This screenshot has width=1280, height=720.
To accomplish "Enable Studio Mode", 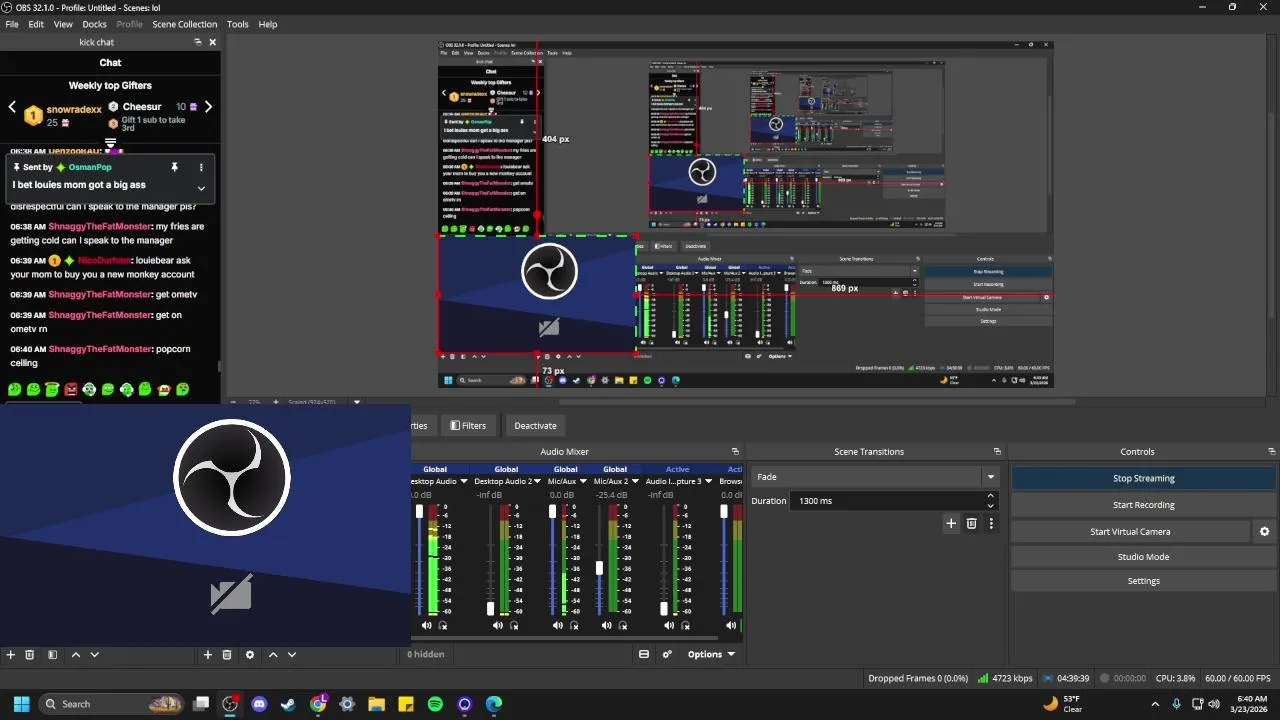I will coord(1144,557).
